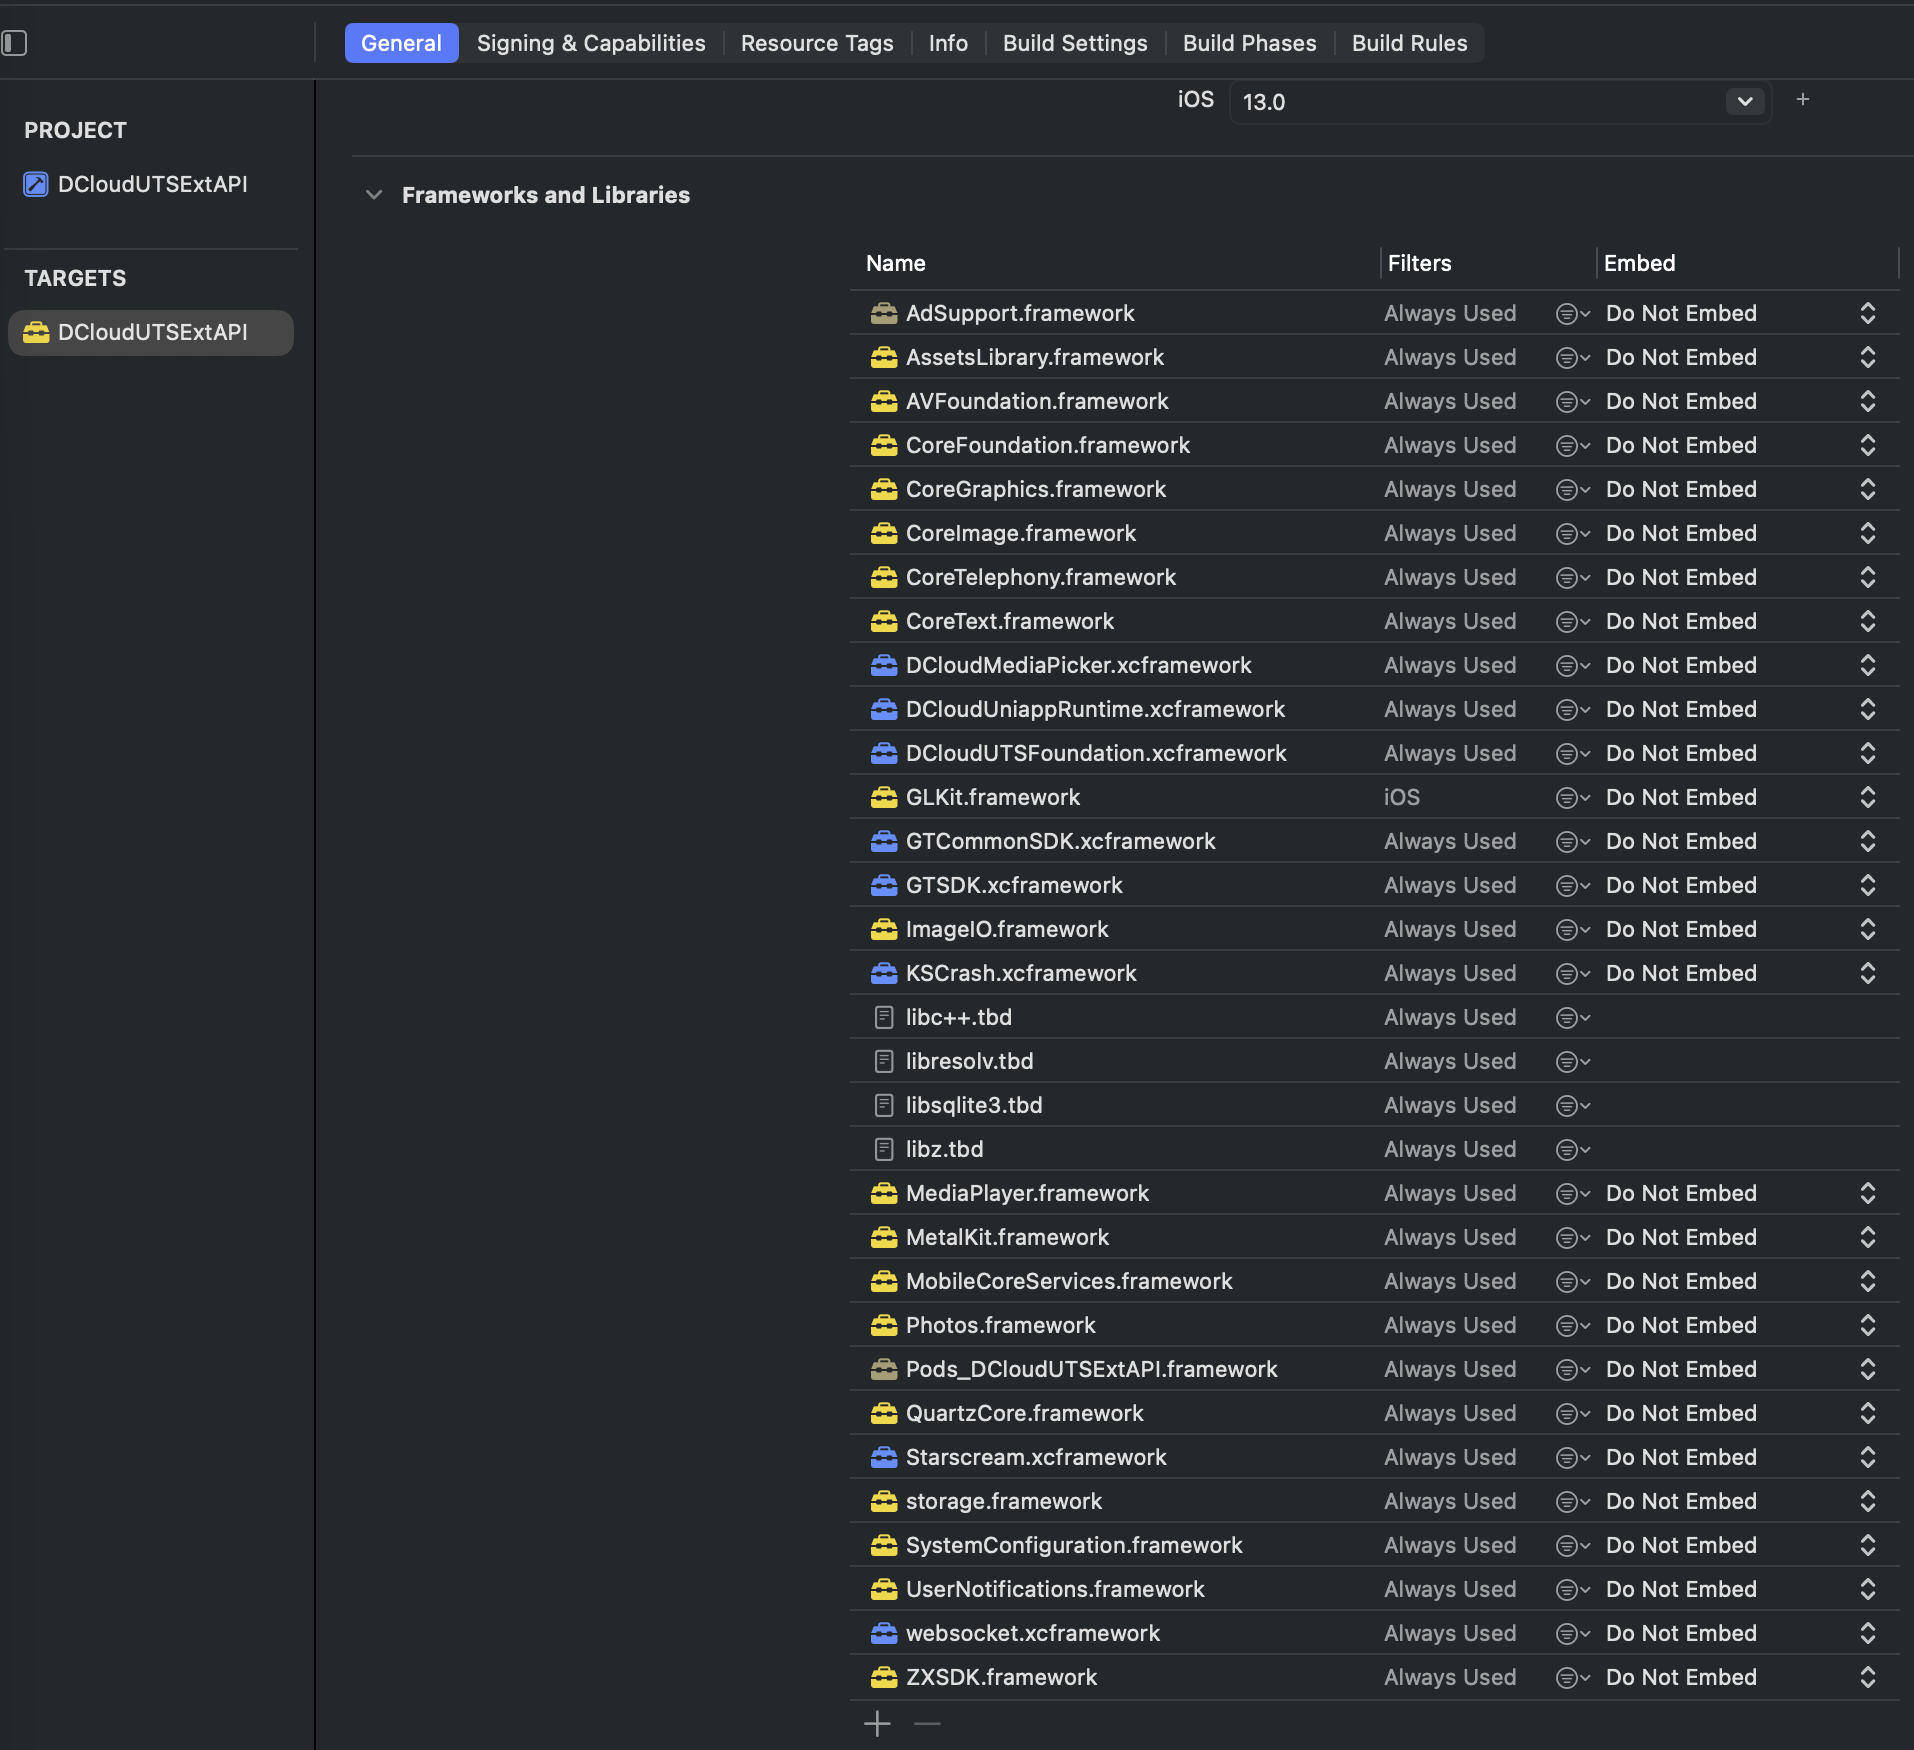Open filter options for AdSupport.framework
The height and width of the screenshot is (1750, 1914).
click(x=1572, y=314)
